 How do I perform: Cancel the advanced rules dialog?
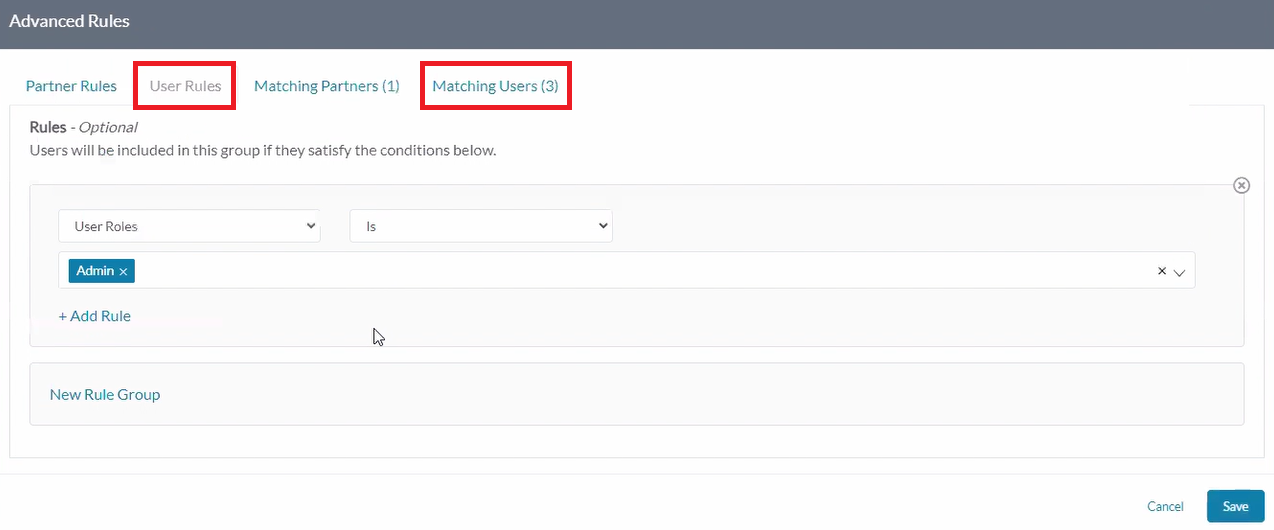(x=1165, y=507)
